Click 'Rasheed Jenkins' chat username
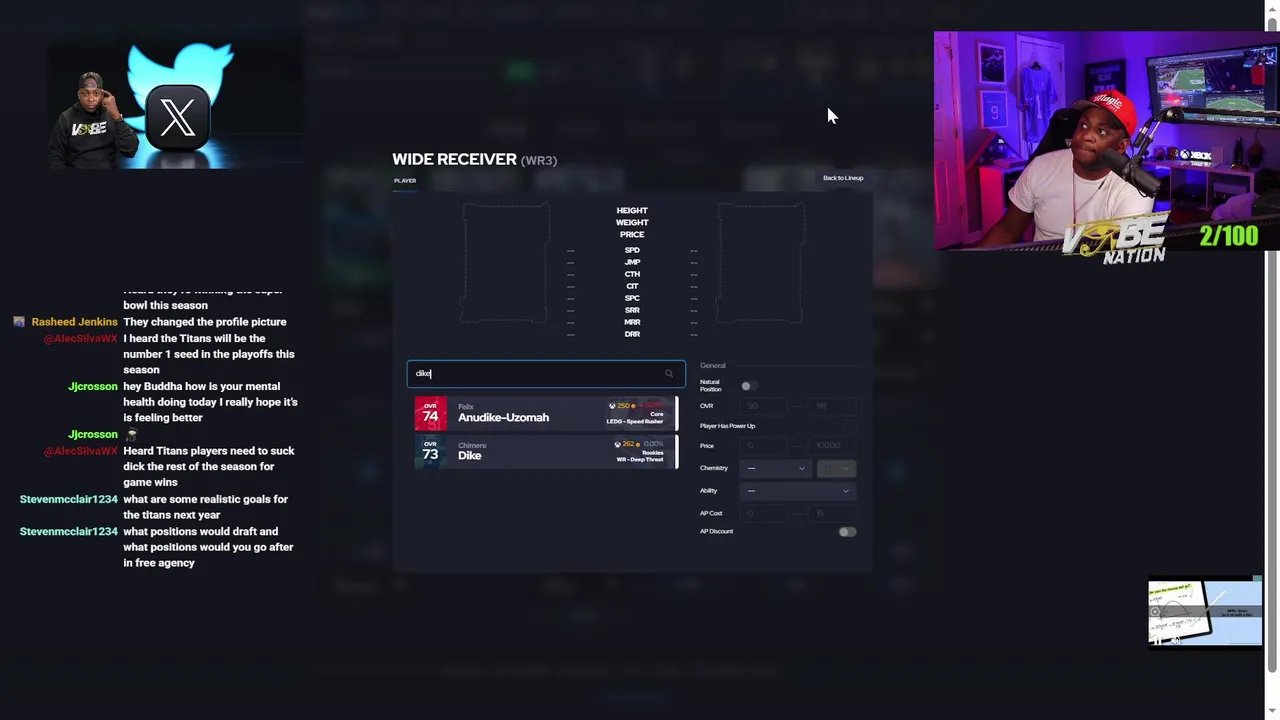Image resolution: width=1280 pixels, height=720 pixels. pos(74,322)
